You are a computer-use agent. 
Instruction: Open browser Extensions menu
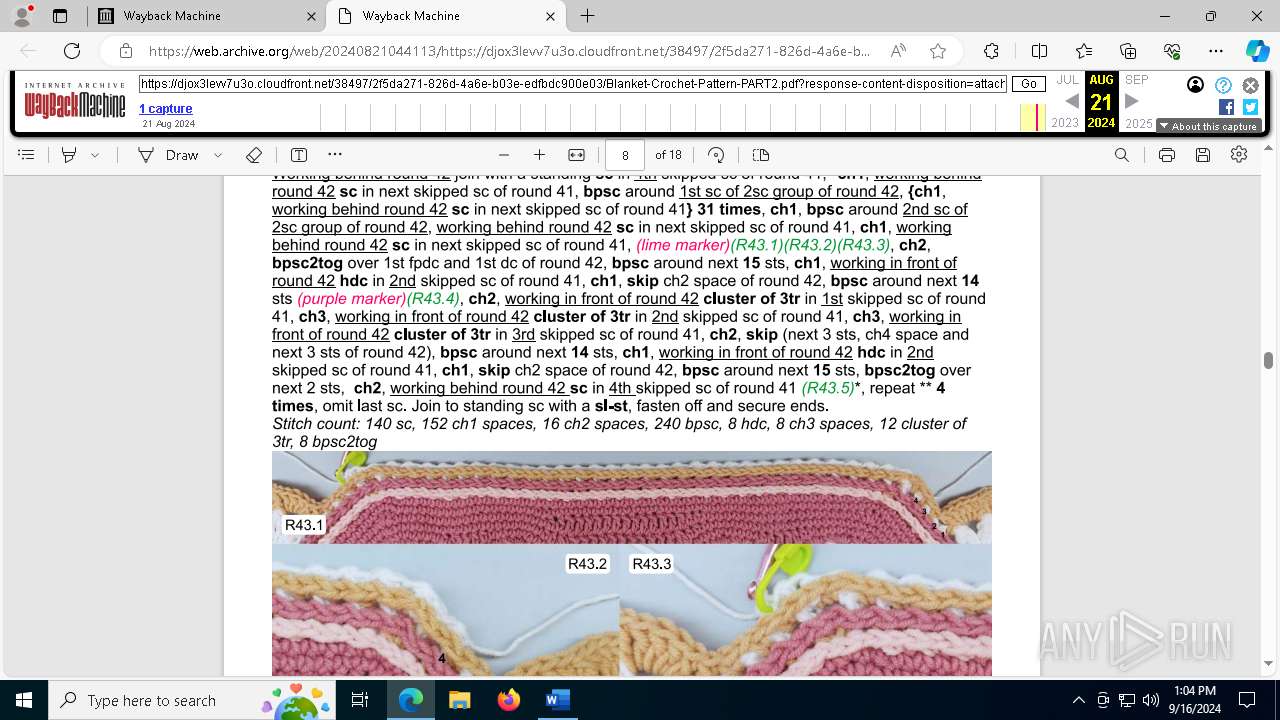[x=991, y=51]
